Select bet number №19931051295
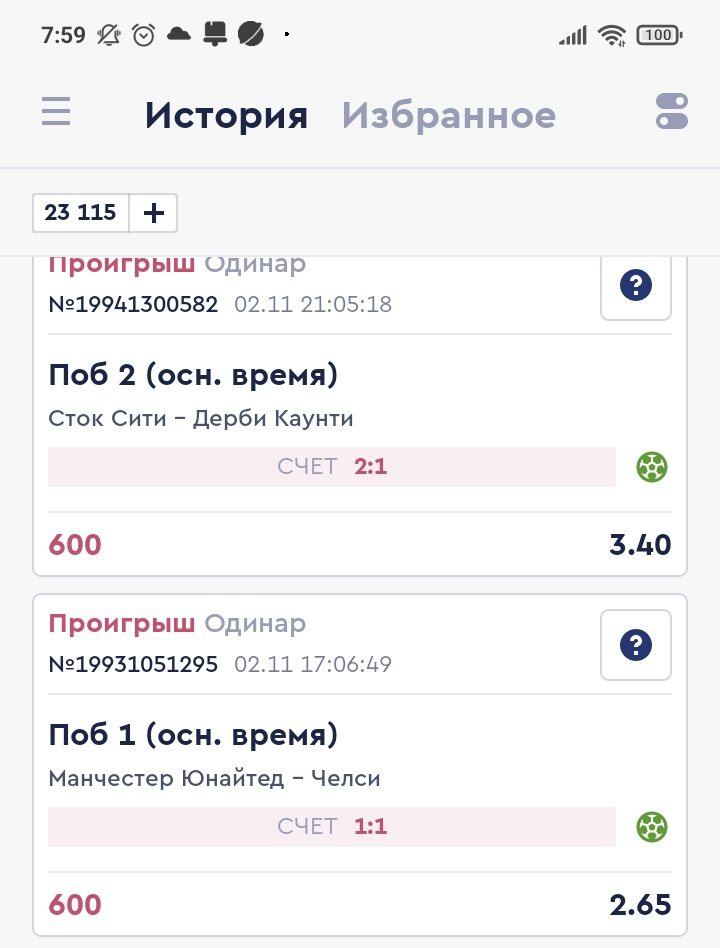This screenshot has width=720, height=948. (133, 664)
